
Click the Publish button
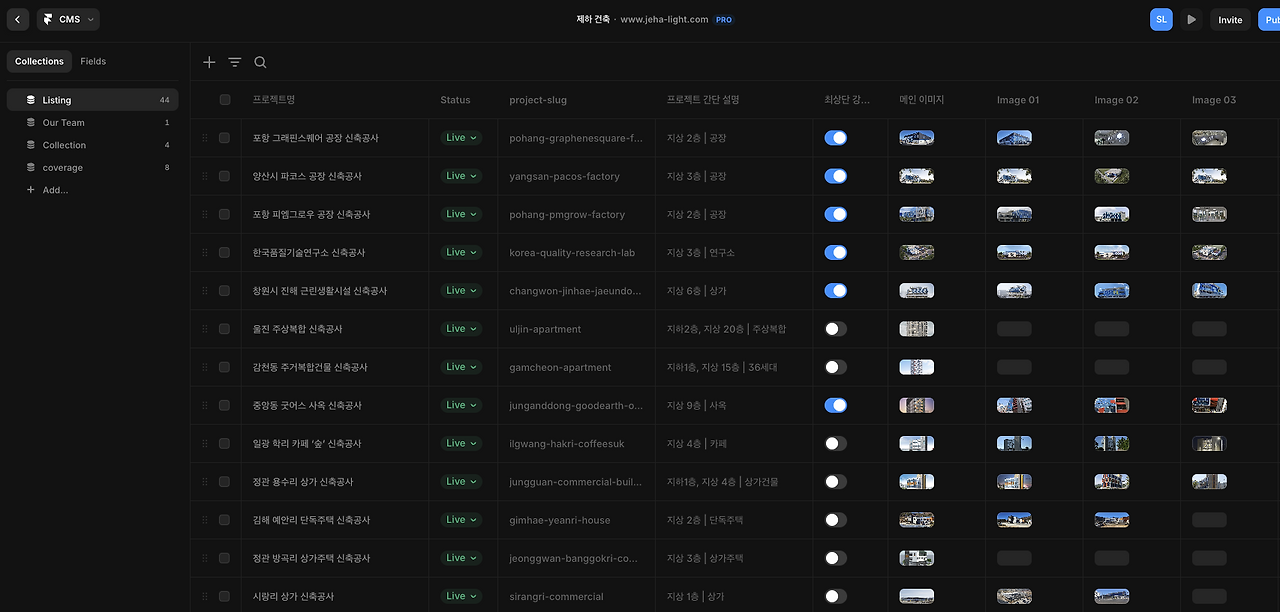[x=1272, y=18]
